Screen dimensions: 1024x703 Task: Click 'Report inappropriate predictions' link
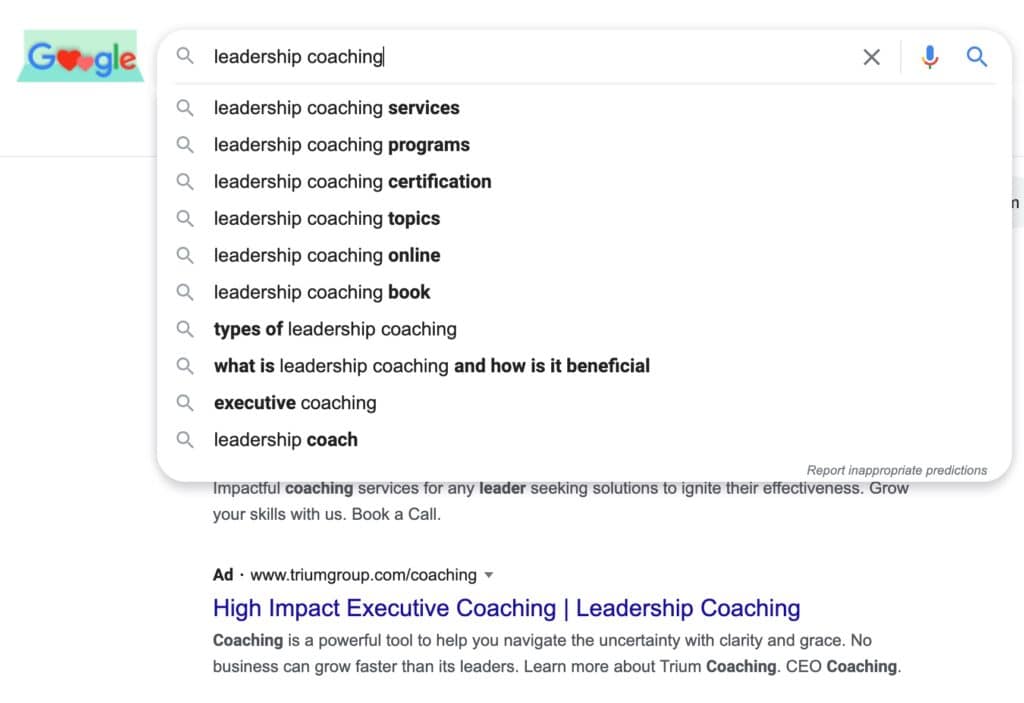(x=896, y=470)
